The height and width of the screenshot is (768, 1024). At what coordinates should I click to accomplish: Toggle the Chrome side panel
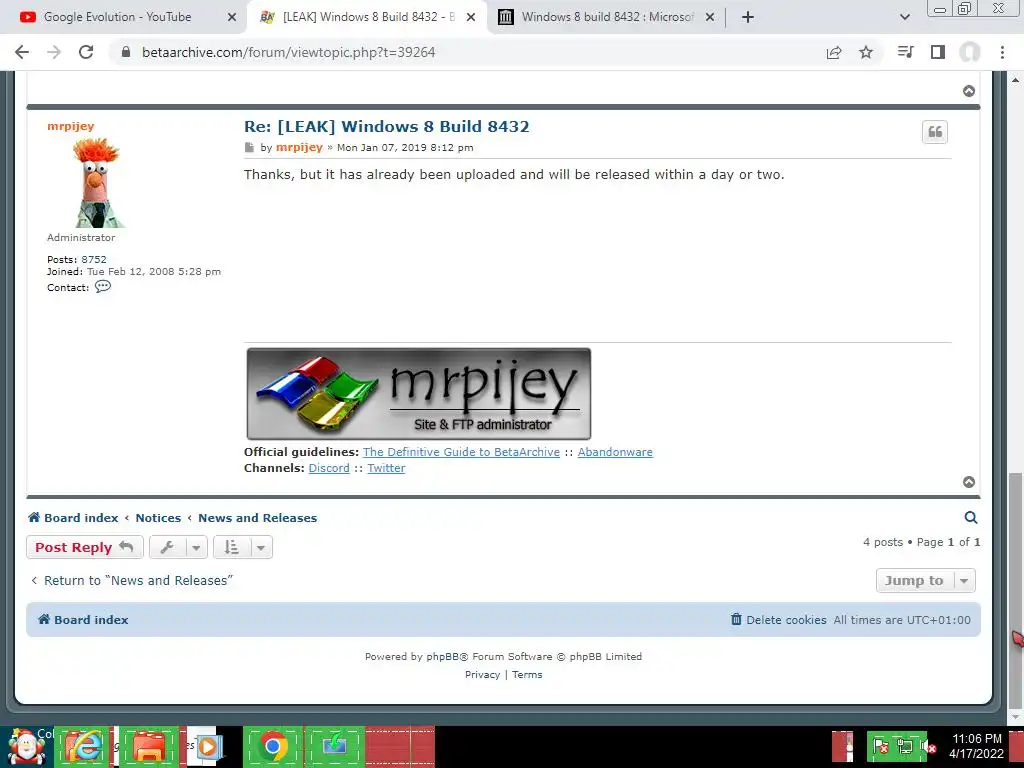point(938,52)
